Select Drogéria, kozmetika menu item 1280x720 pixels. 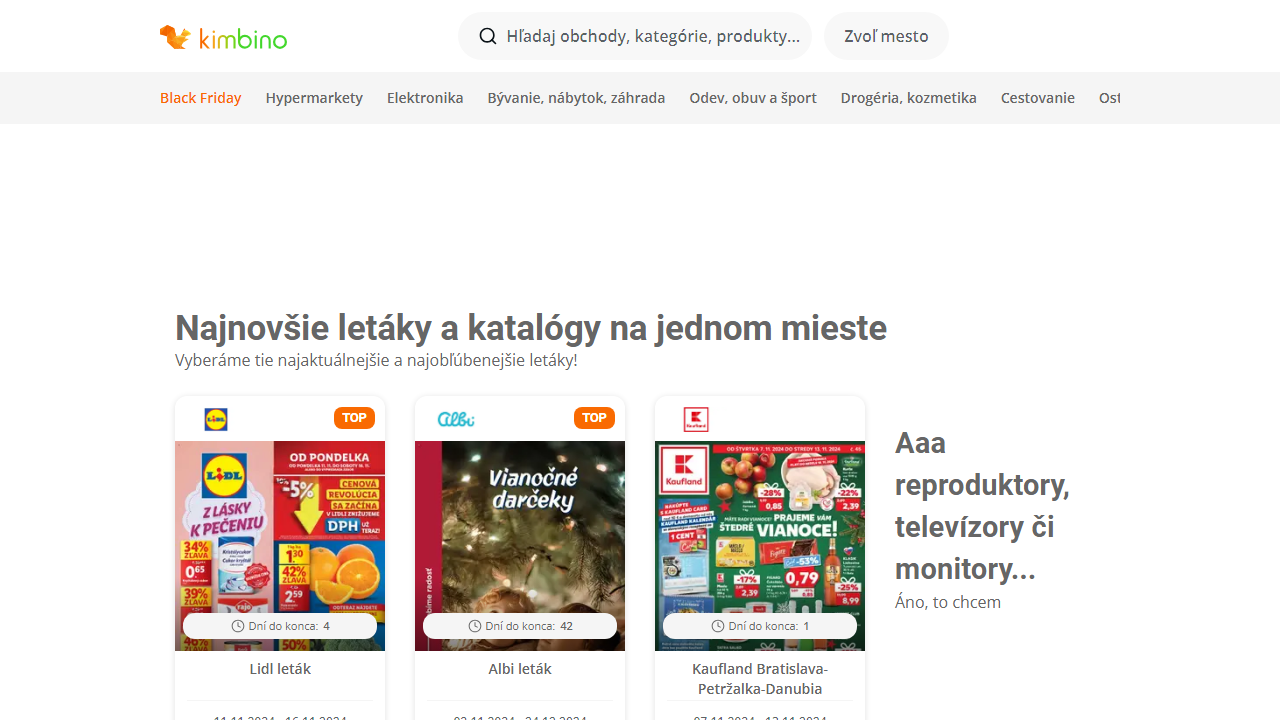coord(909,98)
